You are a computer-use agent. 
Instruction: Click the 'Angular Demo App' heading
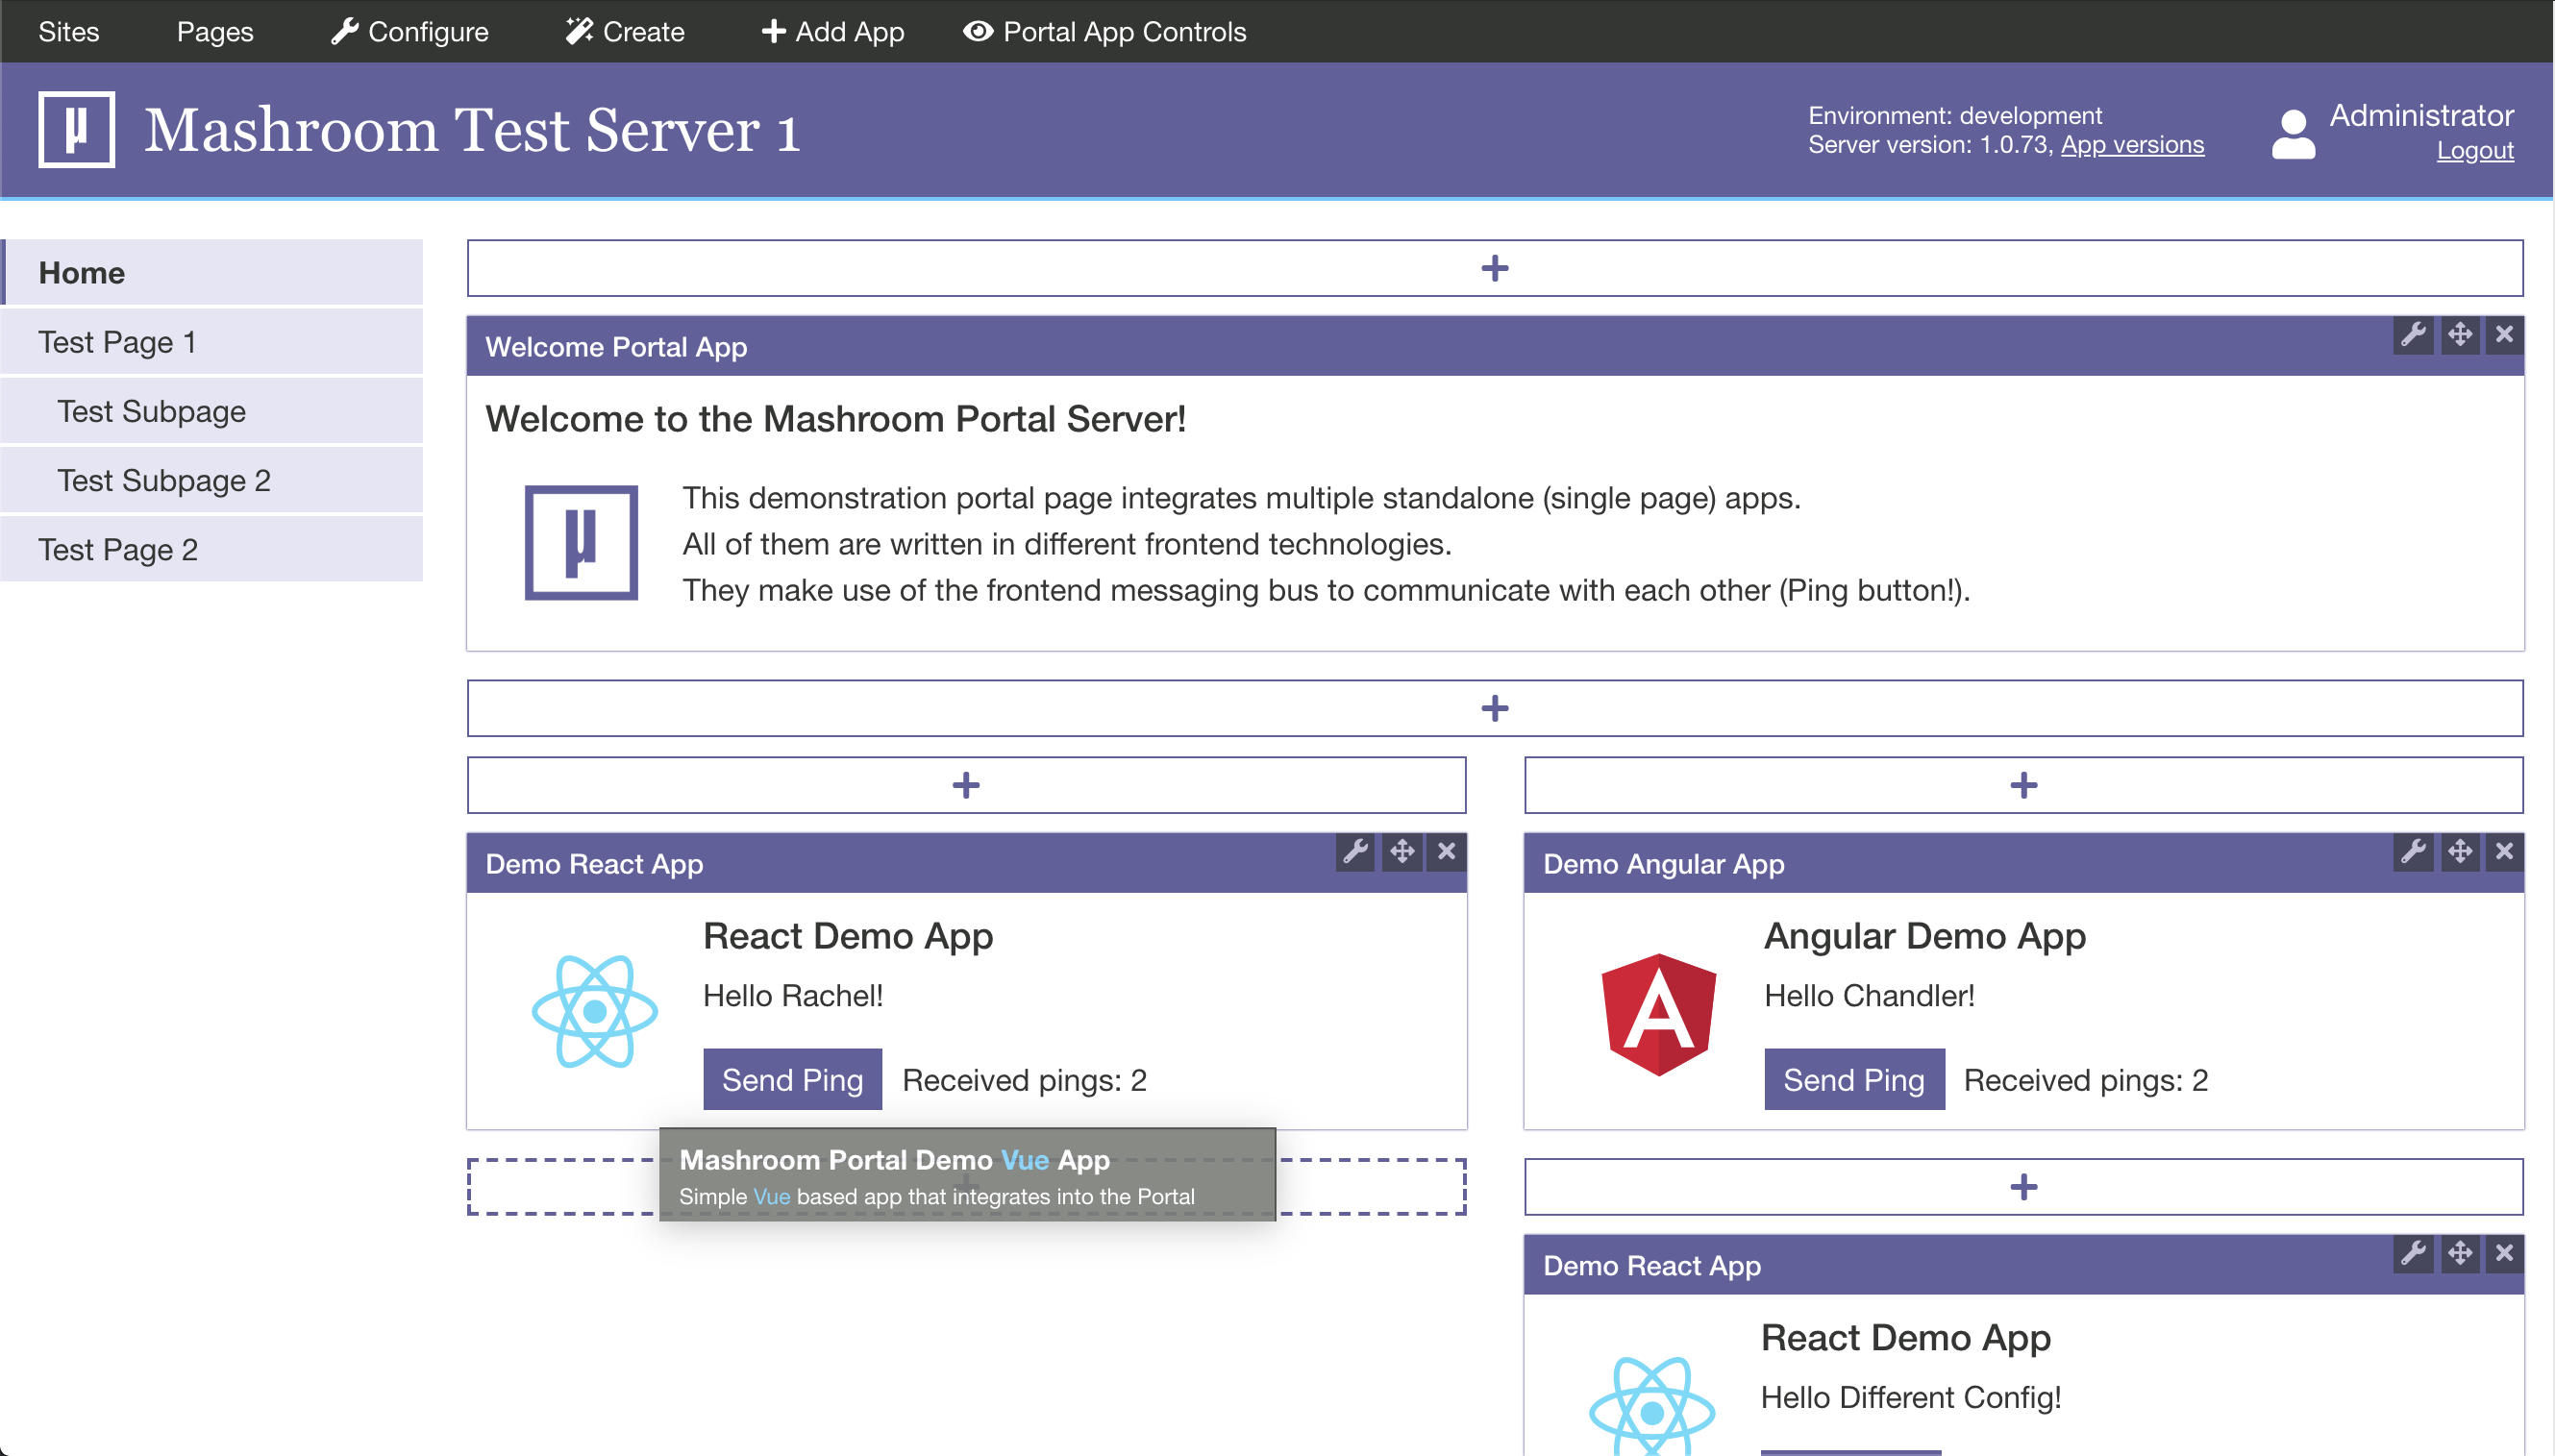1925,936
